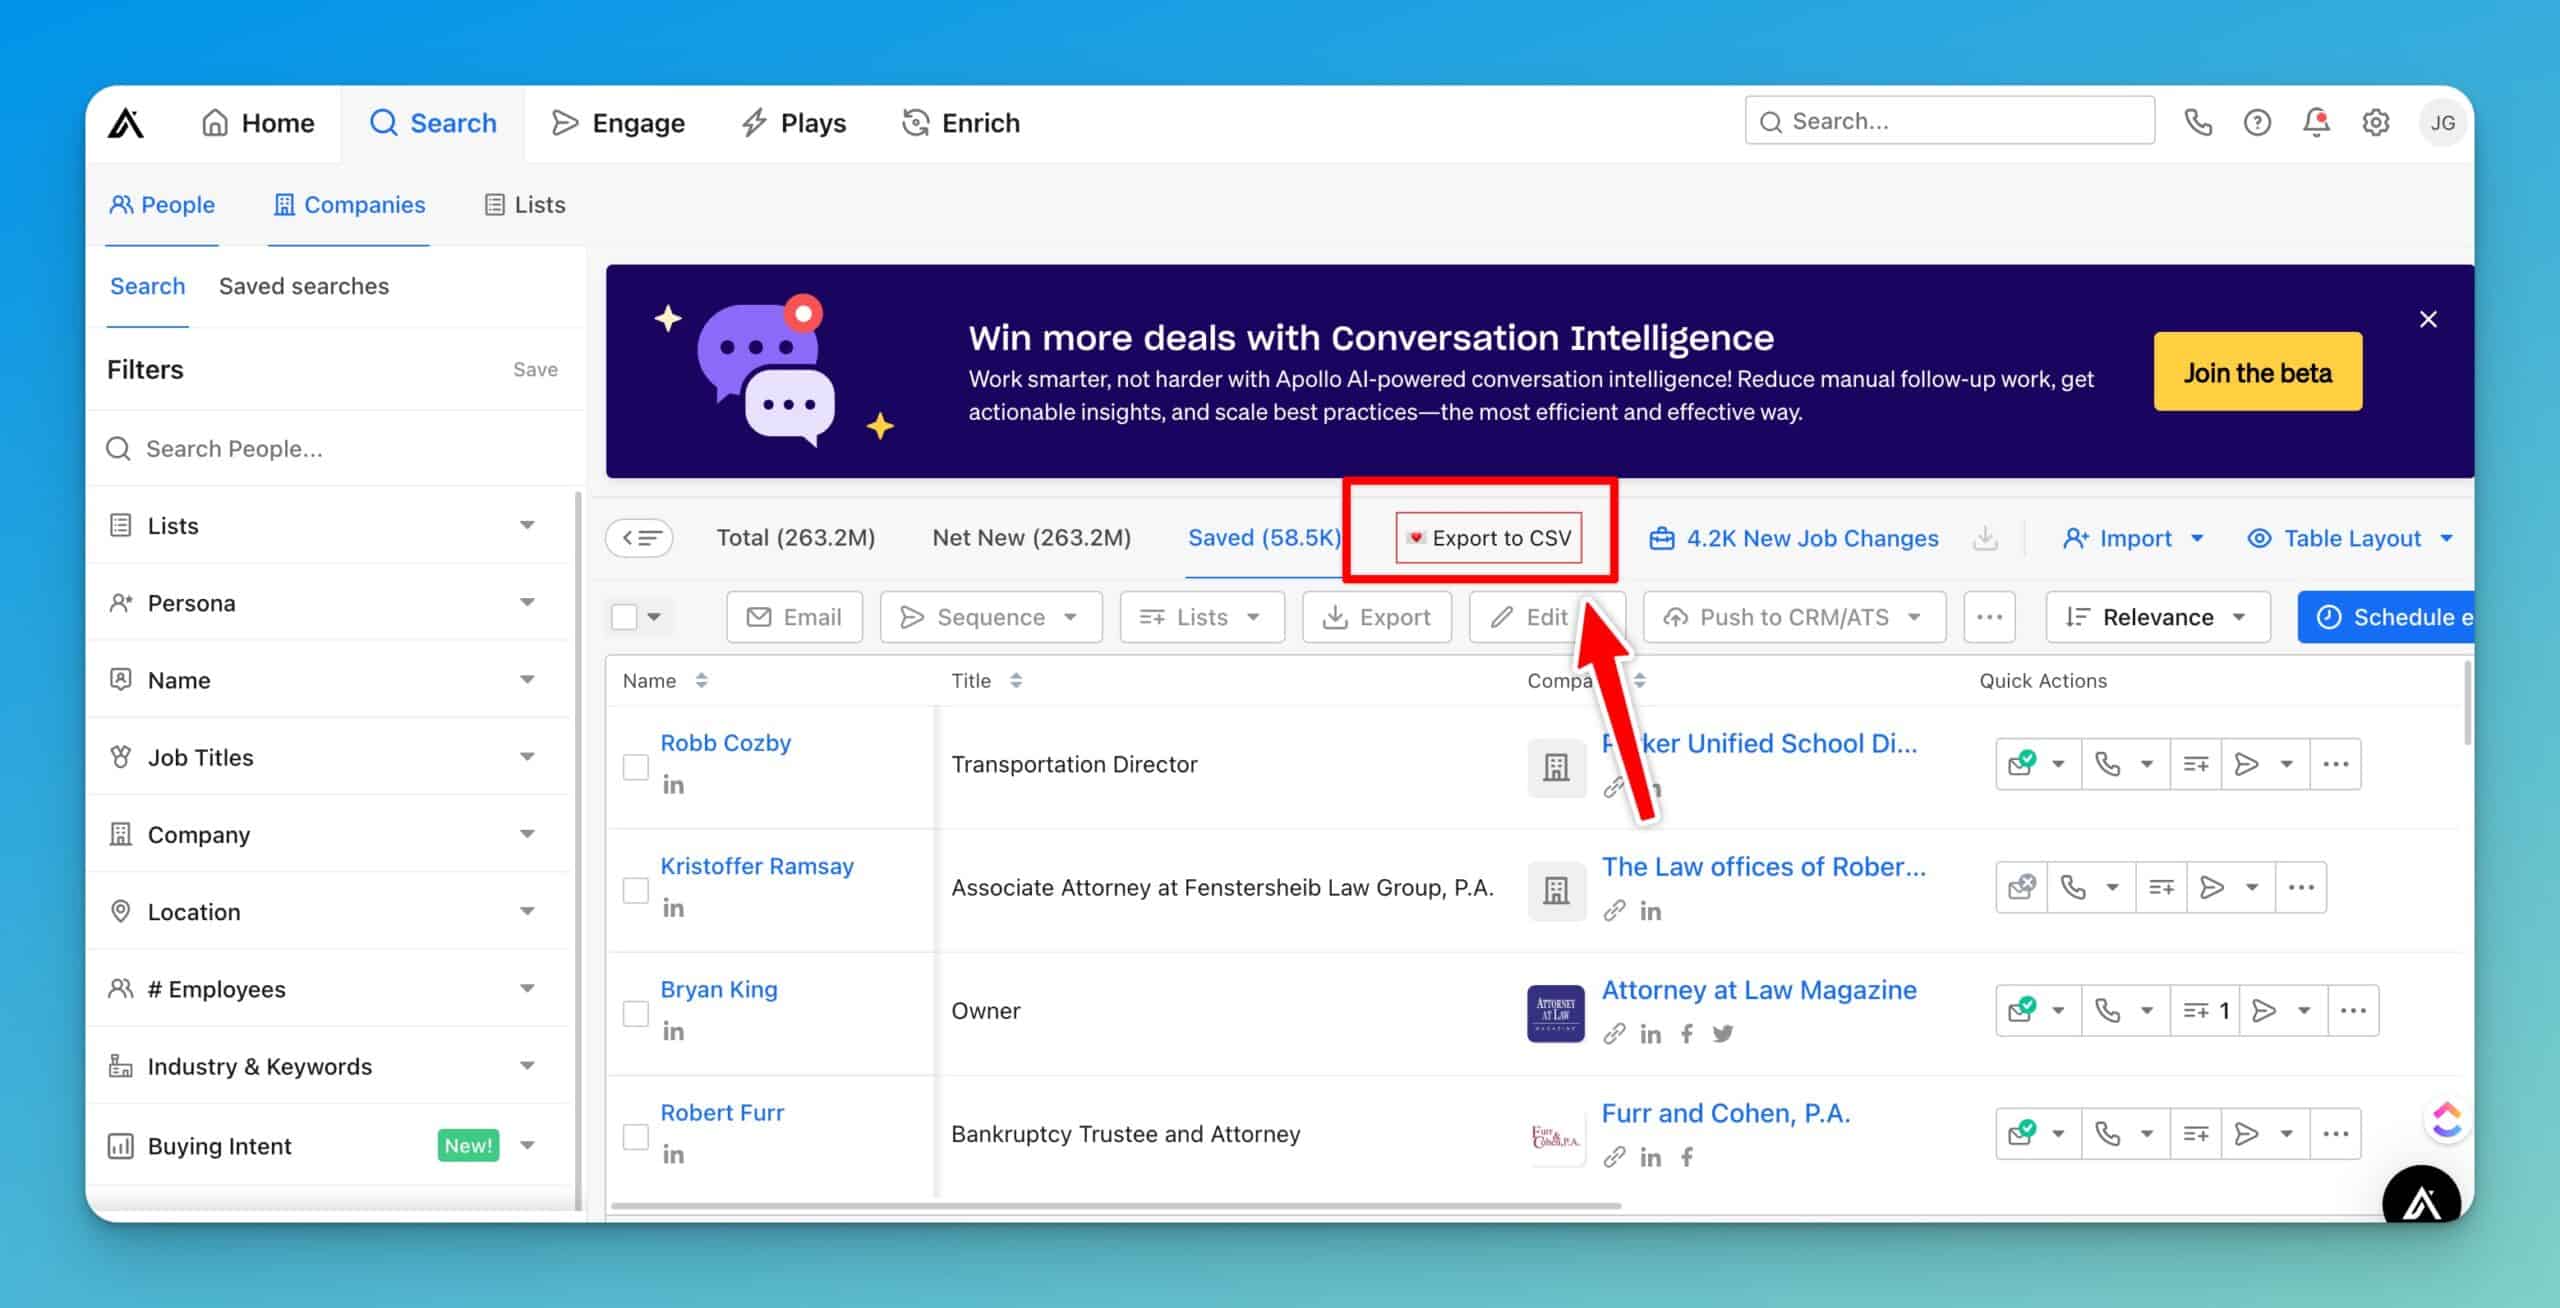The width and height of the screenshot is (2560, 1308).
Task: Open Twitter icon for Attorney at Law Magazine
Action: 1722,1034
